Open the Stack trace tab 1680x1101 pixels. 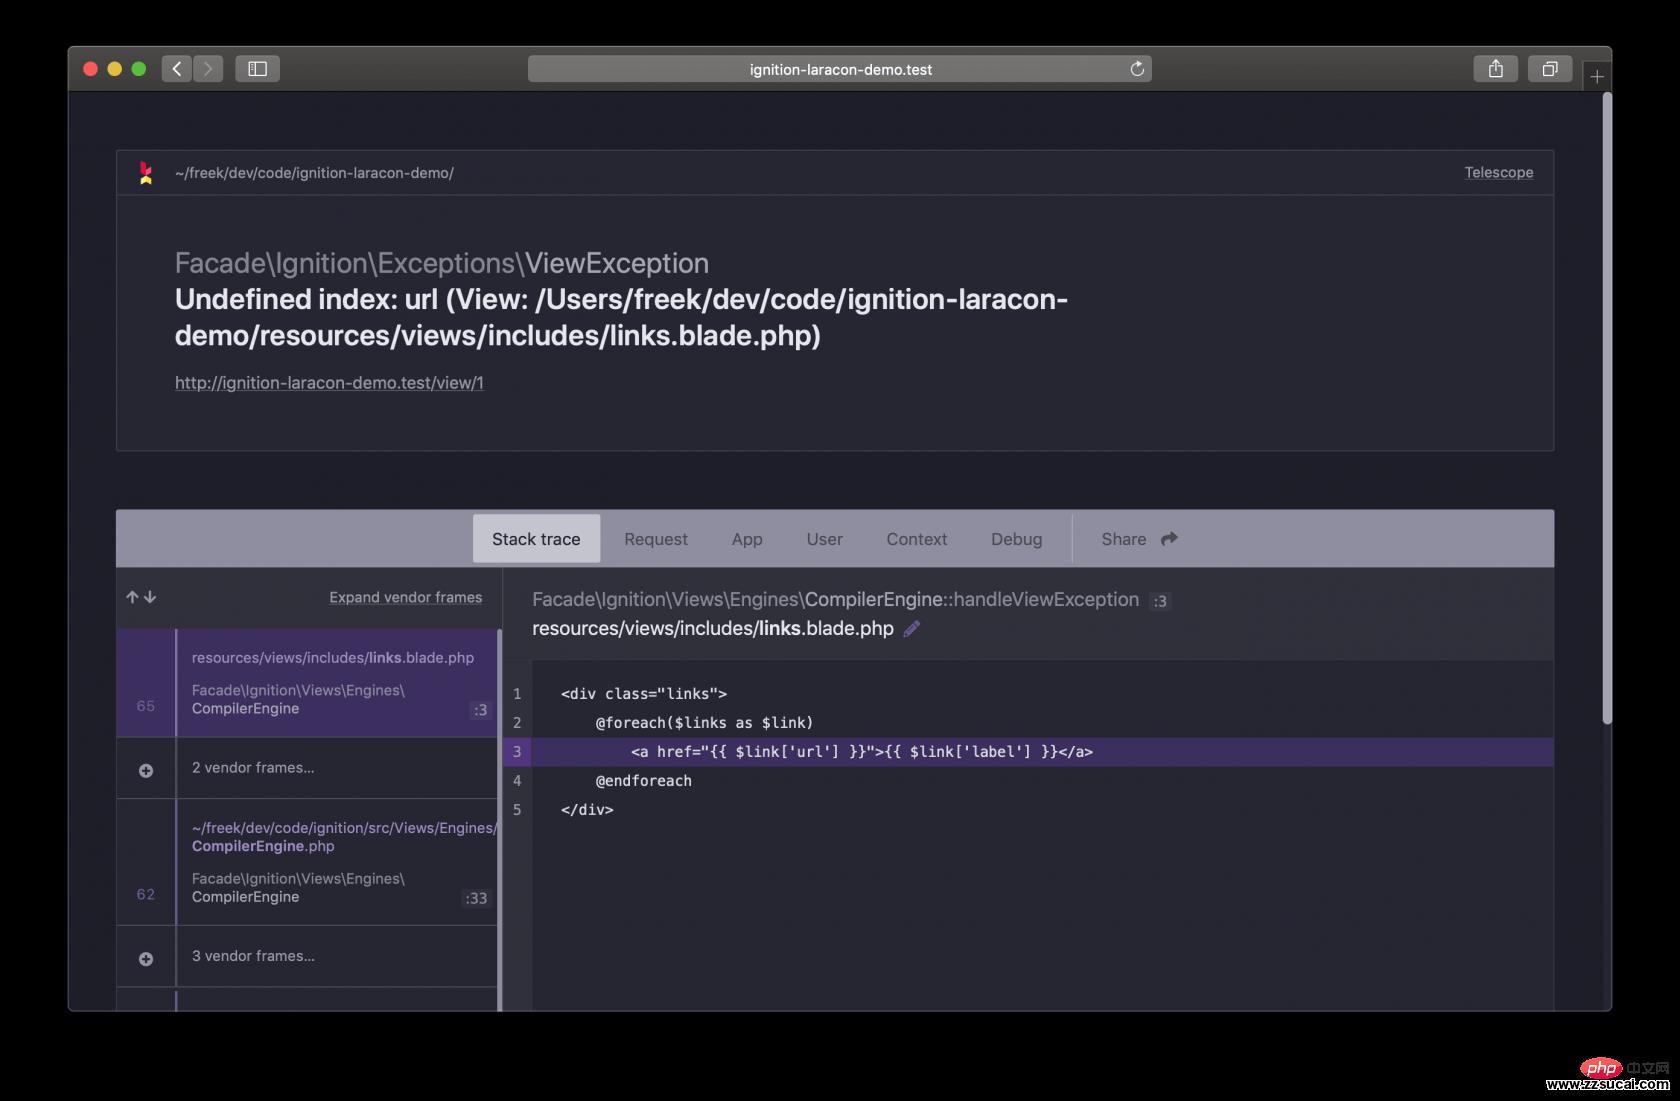pyautogui.click(x=536, y=539)
